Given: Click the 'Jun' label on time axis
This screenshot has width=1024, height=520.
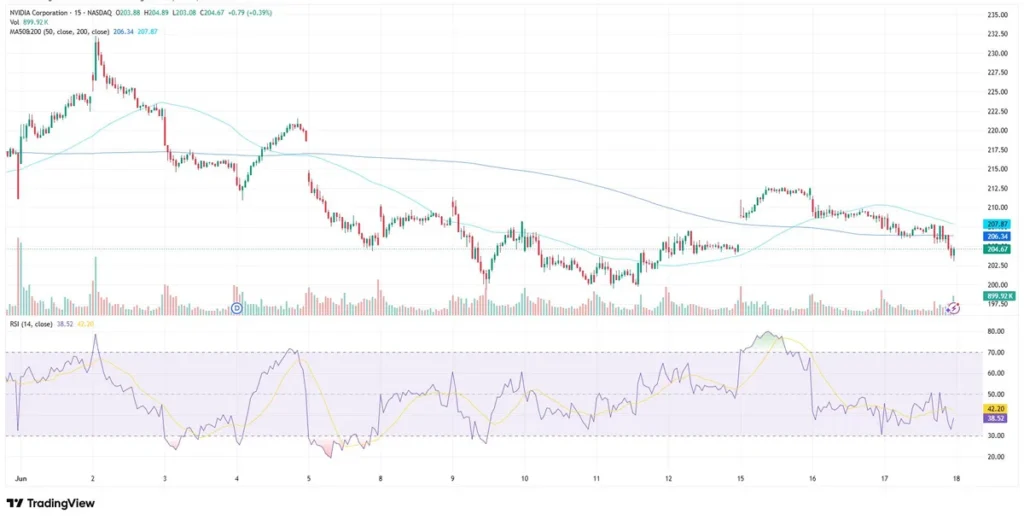Looking at the screenshot, I should (x=20, y=478).
